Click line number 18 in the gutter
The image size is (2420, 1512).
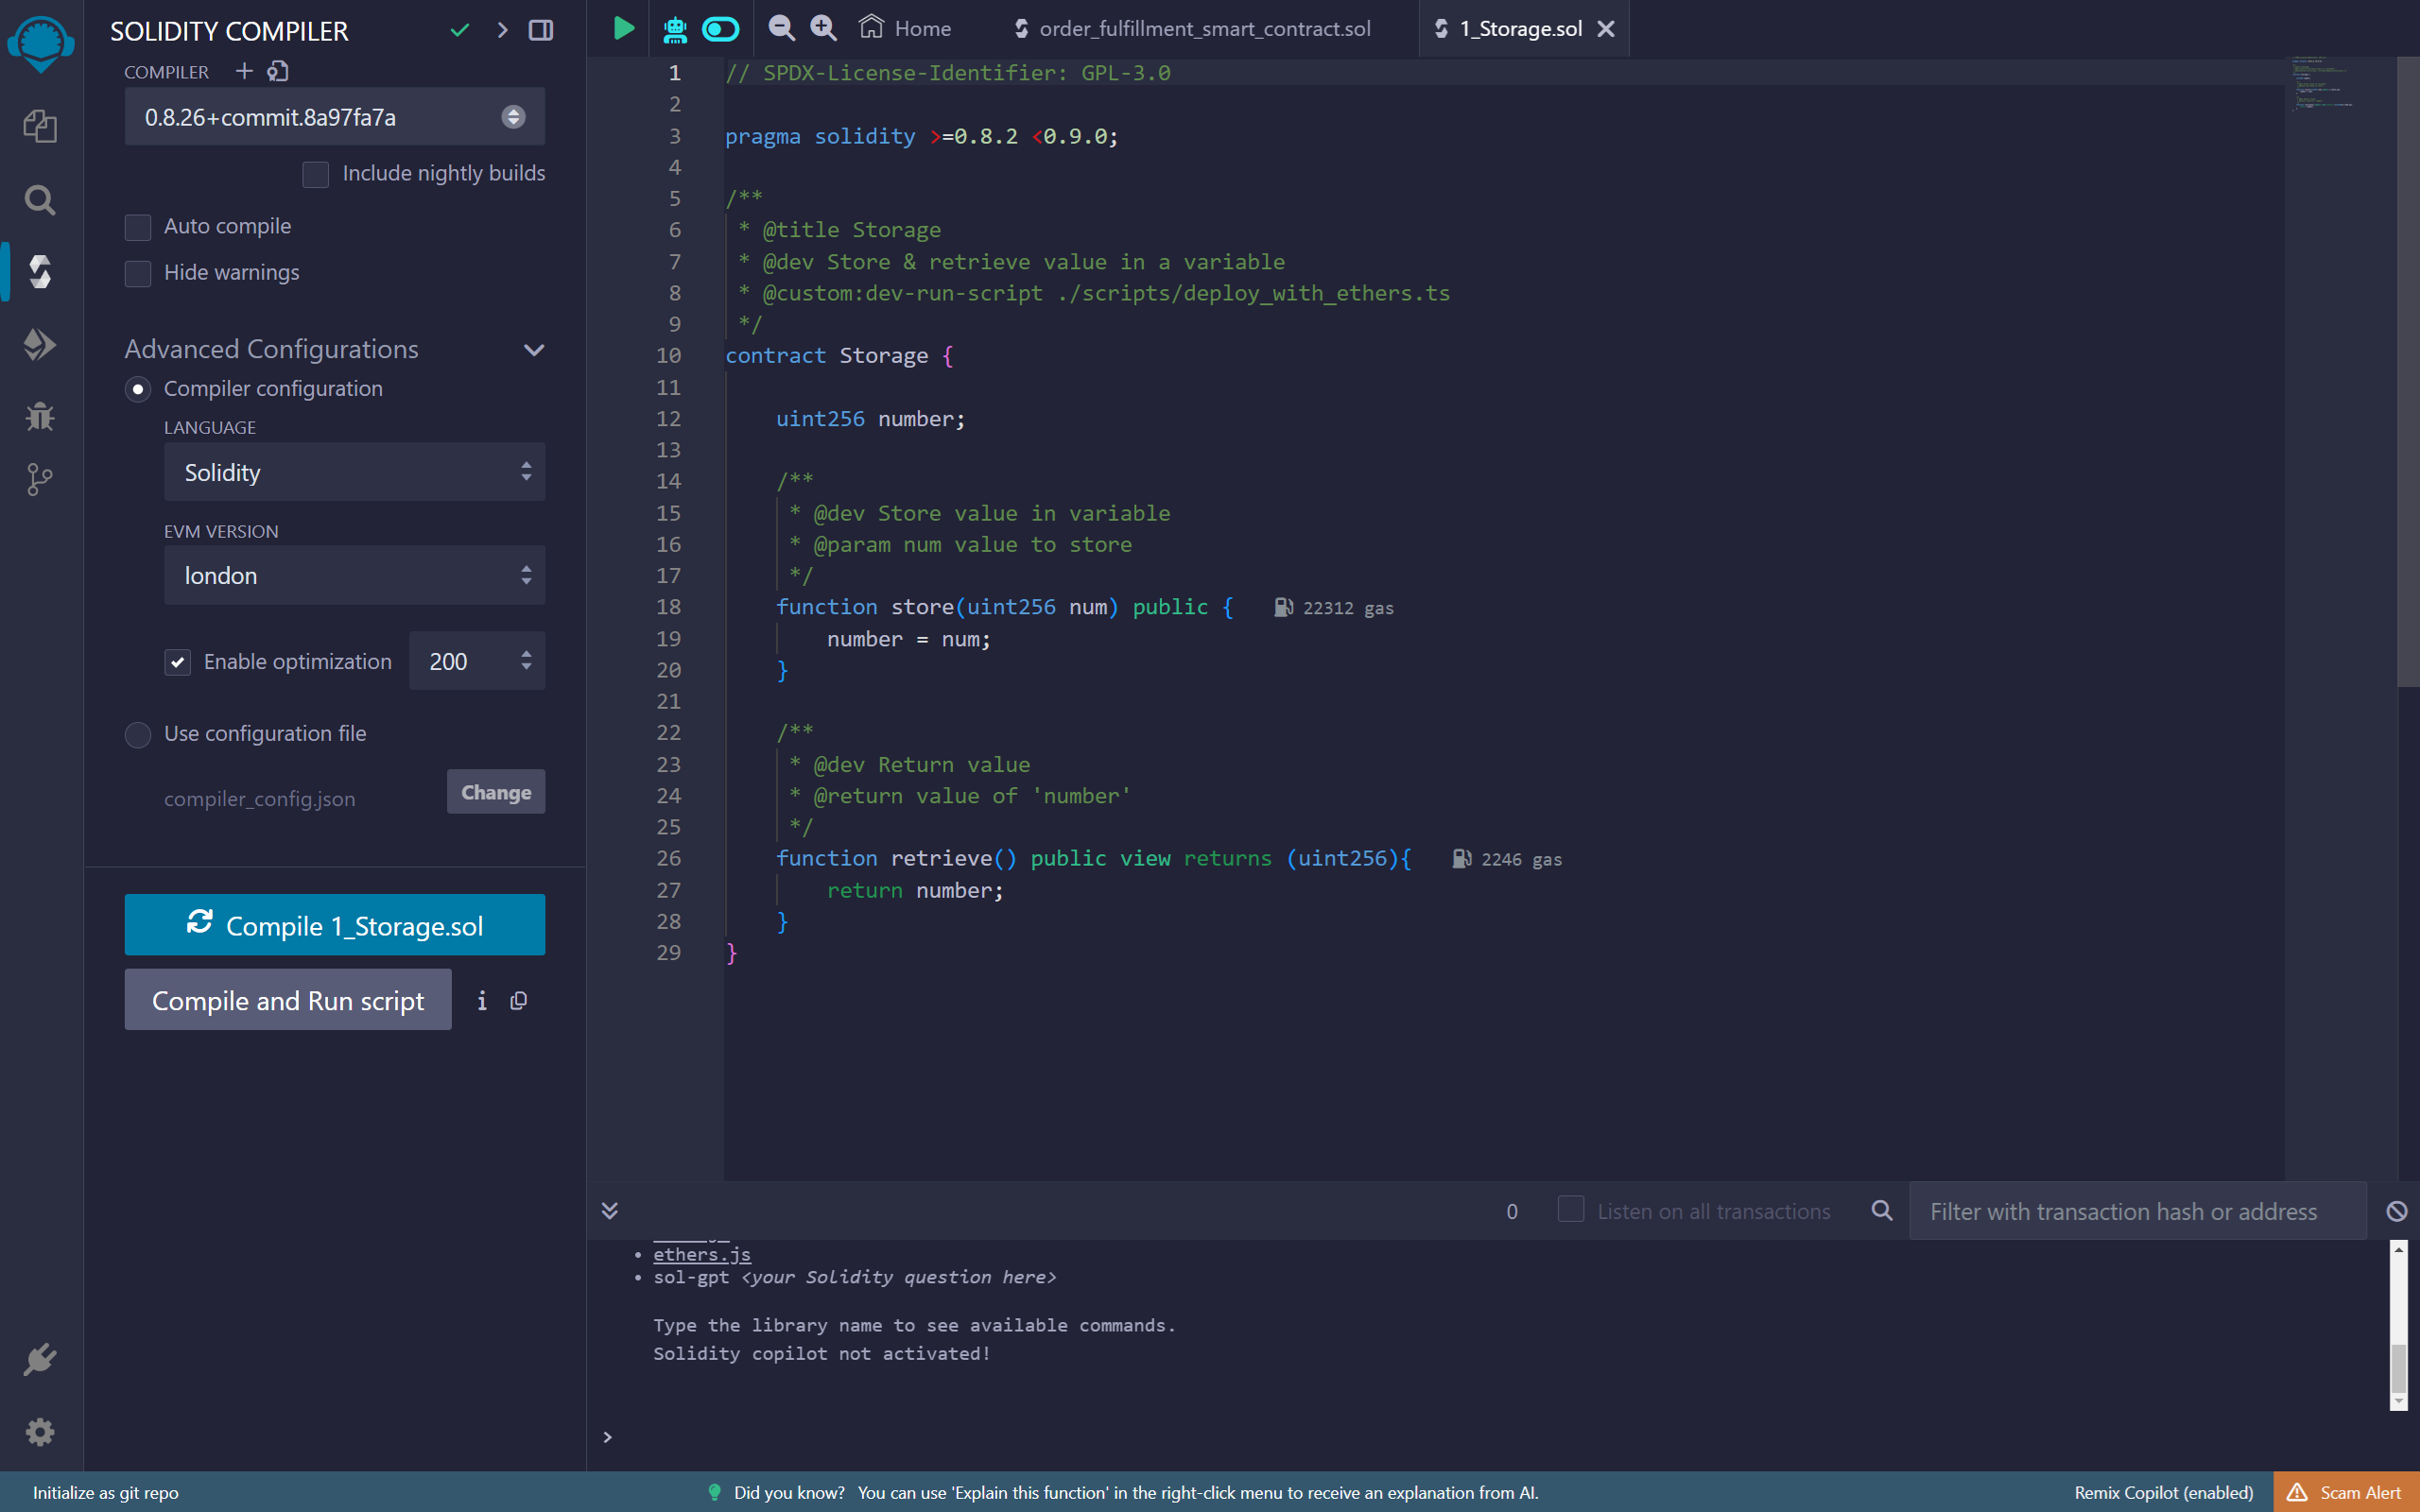(668, 607)
